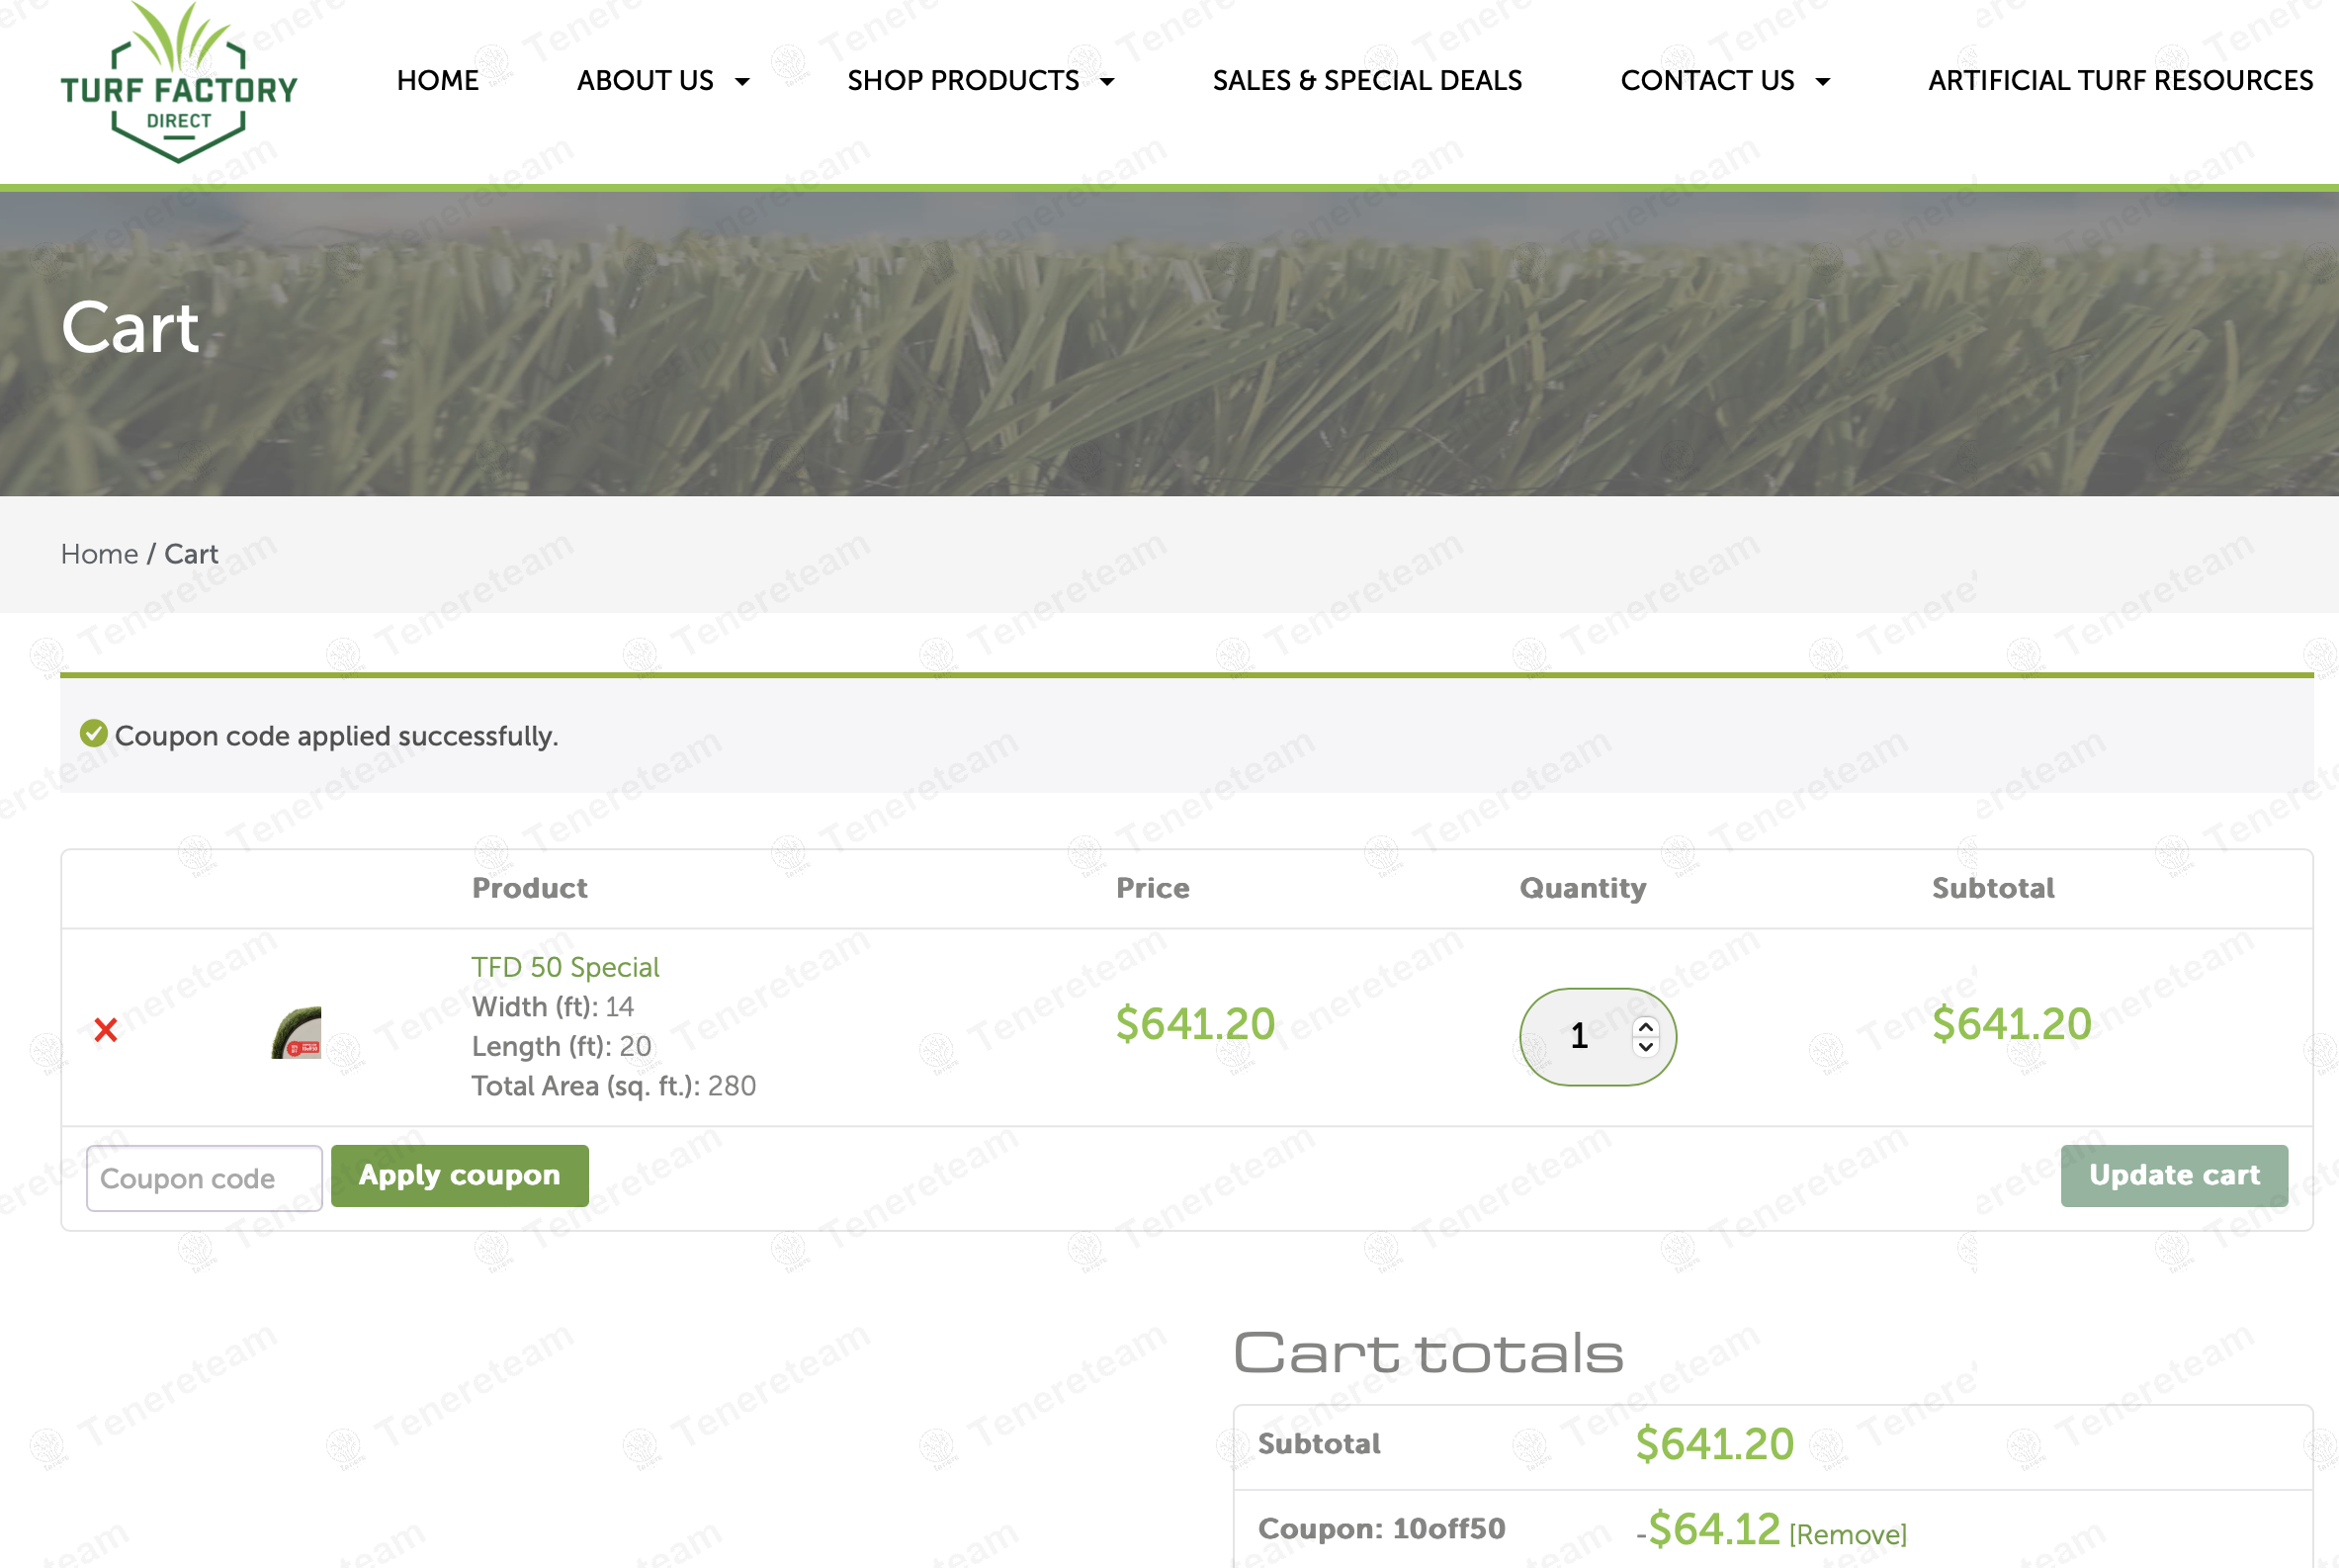Go to the Home menu item
The image size is (2339, 1568).
(437, 80)
